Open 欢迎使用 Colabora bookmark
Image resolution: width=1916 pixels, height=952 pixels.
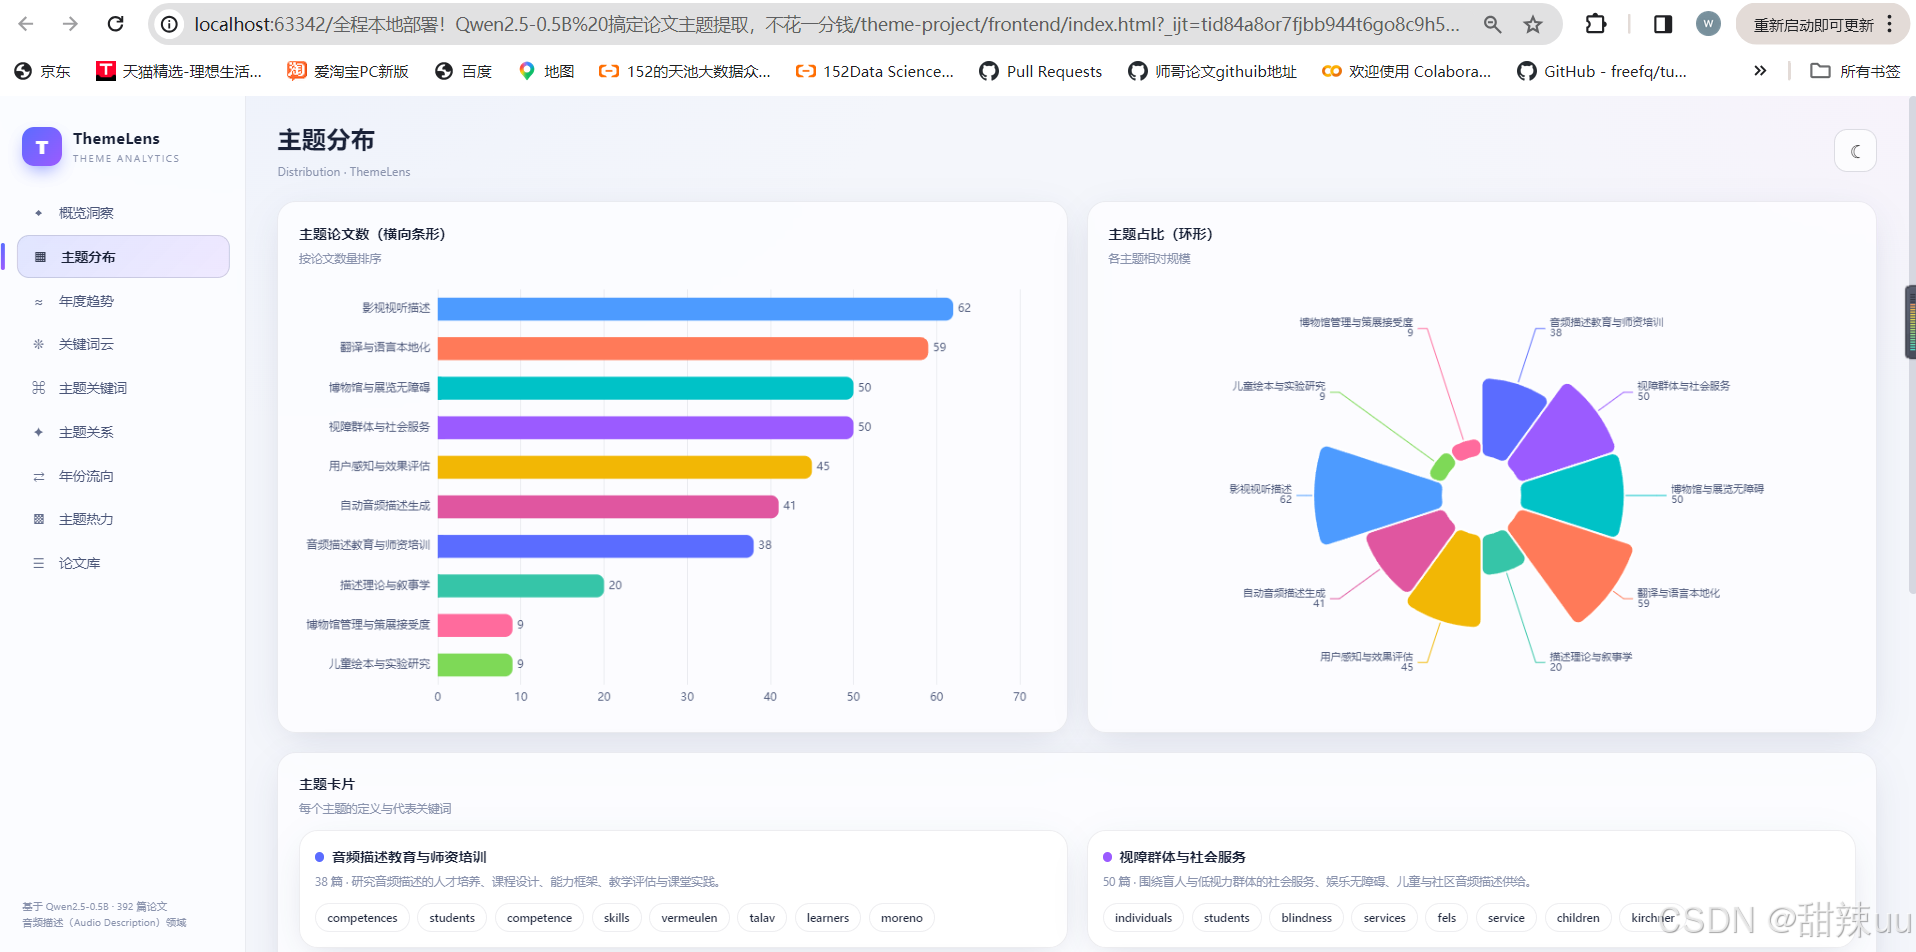click(x=1406, y=71)
